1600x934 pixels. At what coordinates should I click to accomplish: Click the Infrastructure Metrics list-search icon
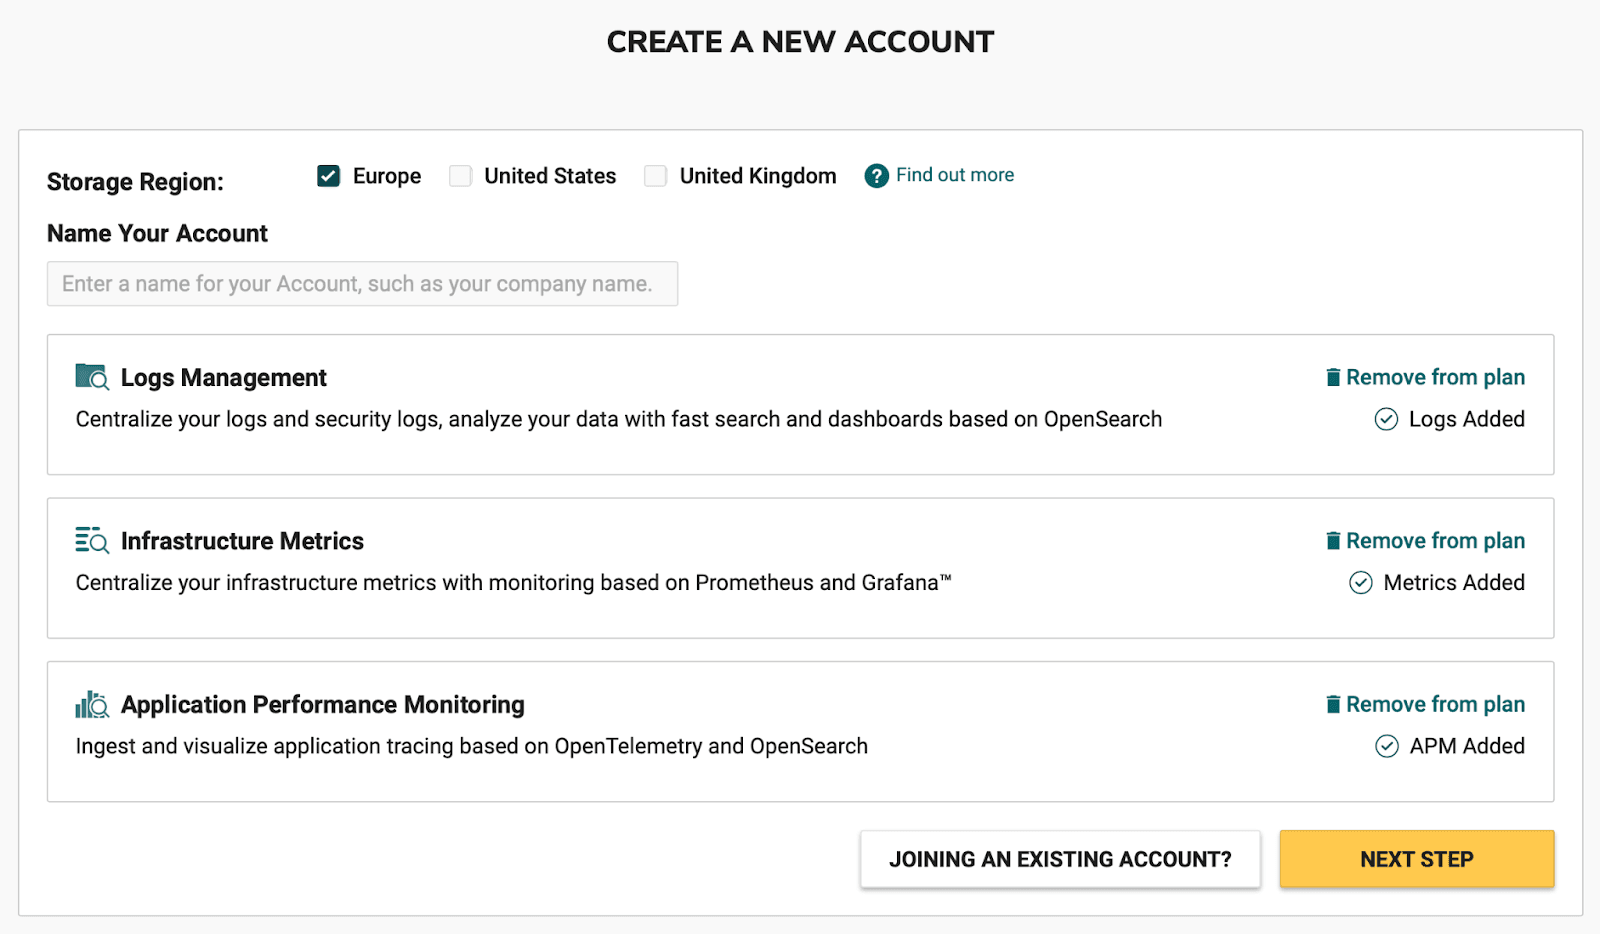pyautogui.click(x=91, y=540)
